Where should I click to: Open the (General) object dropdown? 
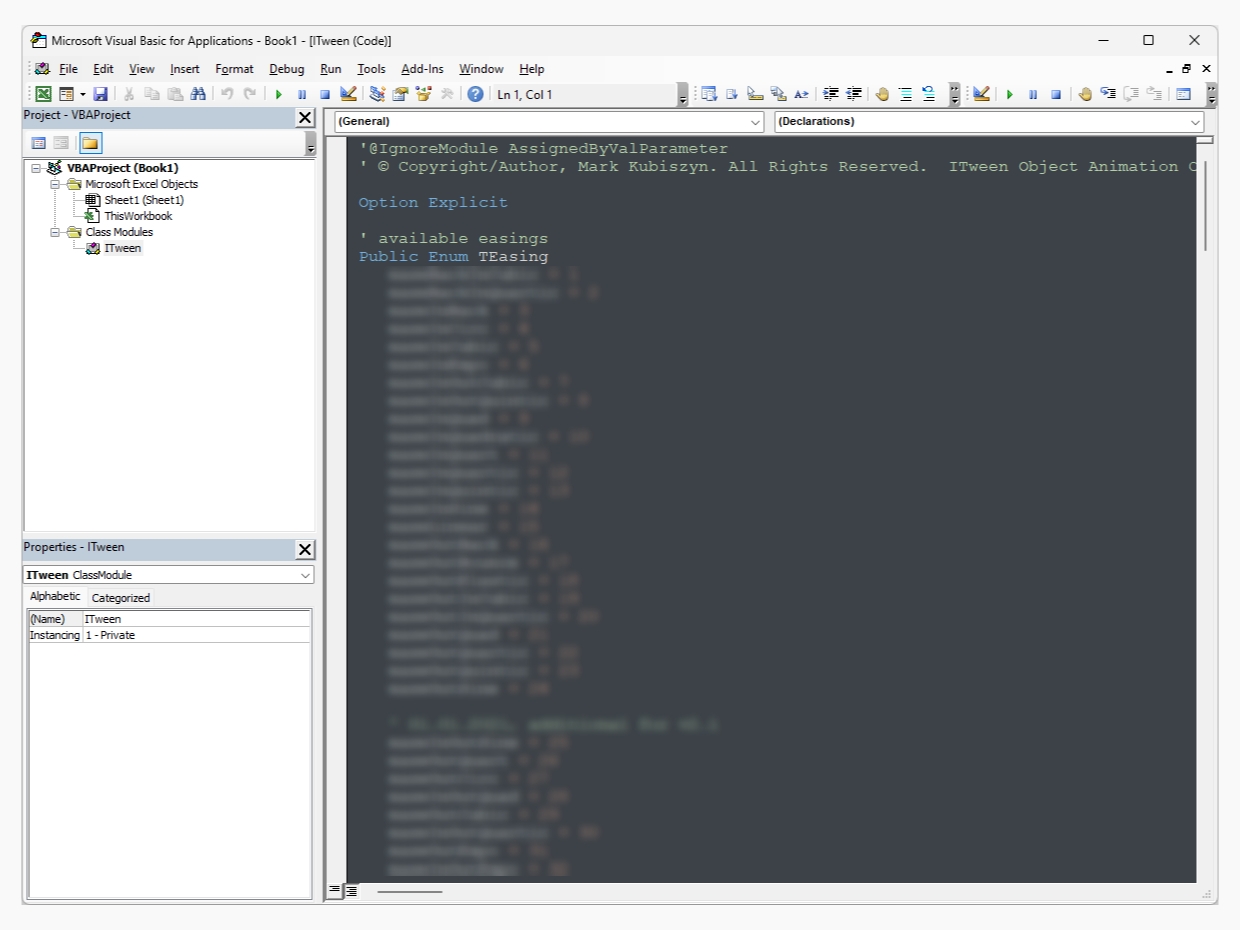(755, 122)
